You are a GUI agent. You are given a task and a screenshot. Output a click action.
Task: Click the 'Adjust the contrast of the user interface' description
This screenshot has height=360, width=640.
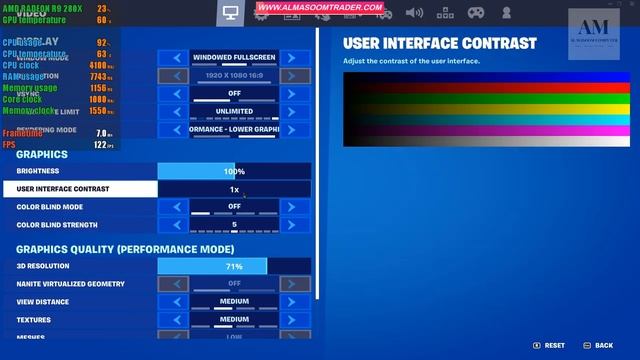411,61
